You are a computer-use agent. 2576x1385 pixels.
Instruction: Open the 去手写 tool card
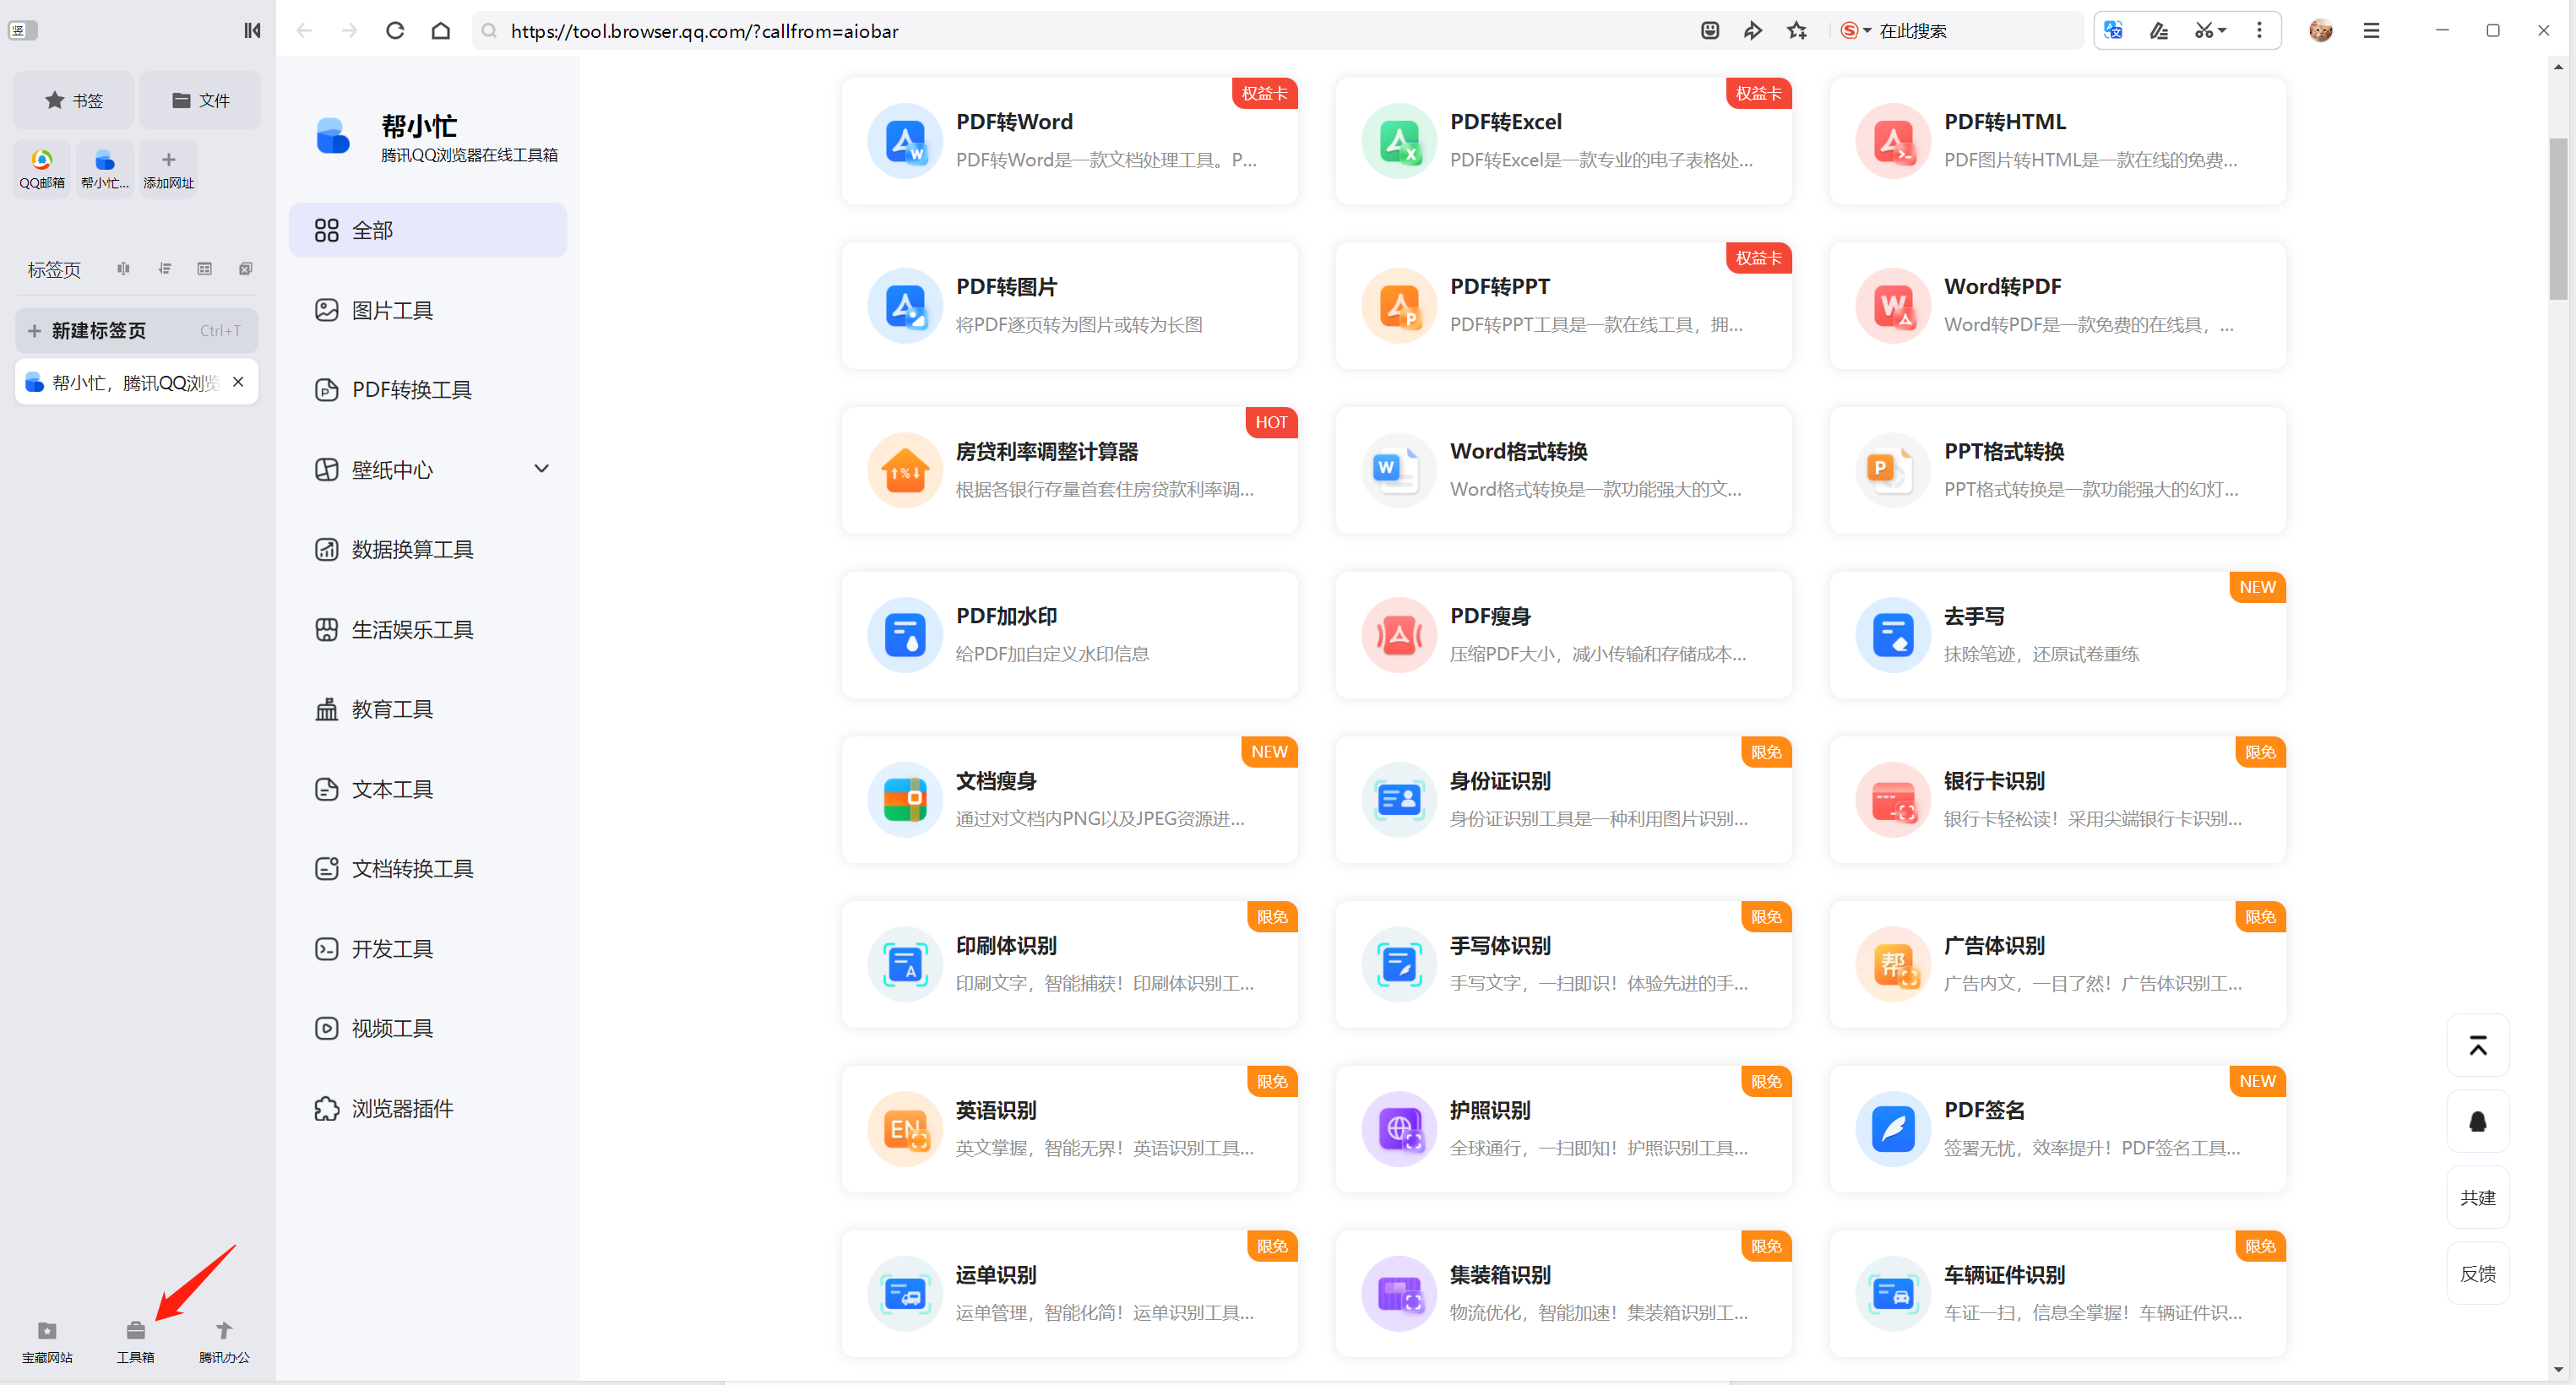pos(2058,635)
